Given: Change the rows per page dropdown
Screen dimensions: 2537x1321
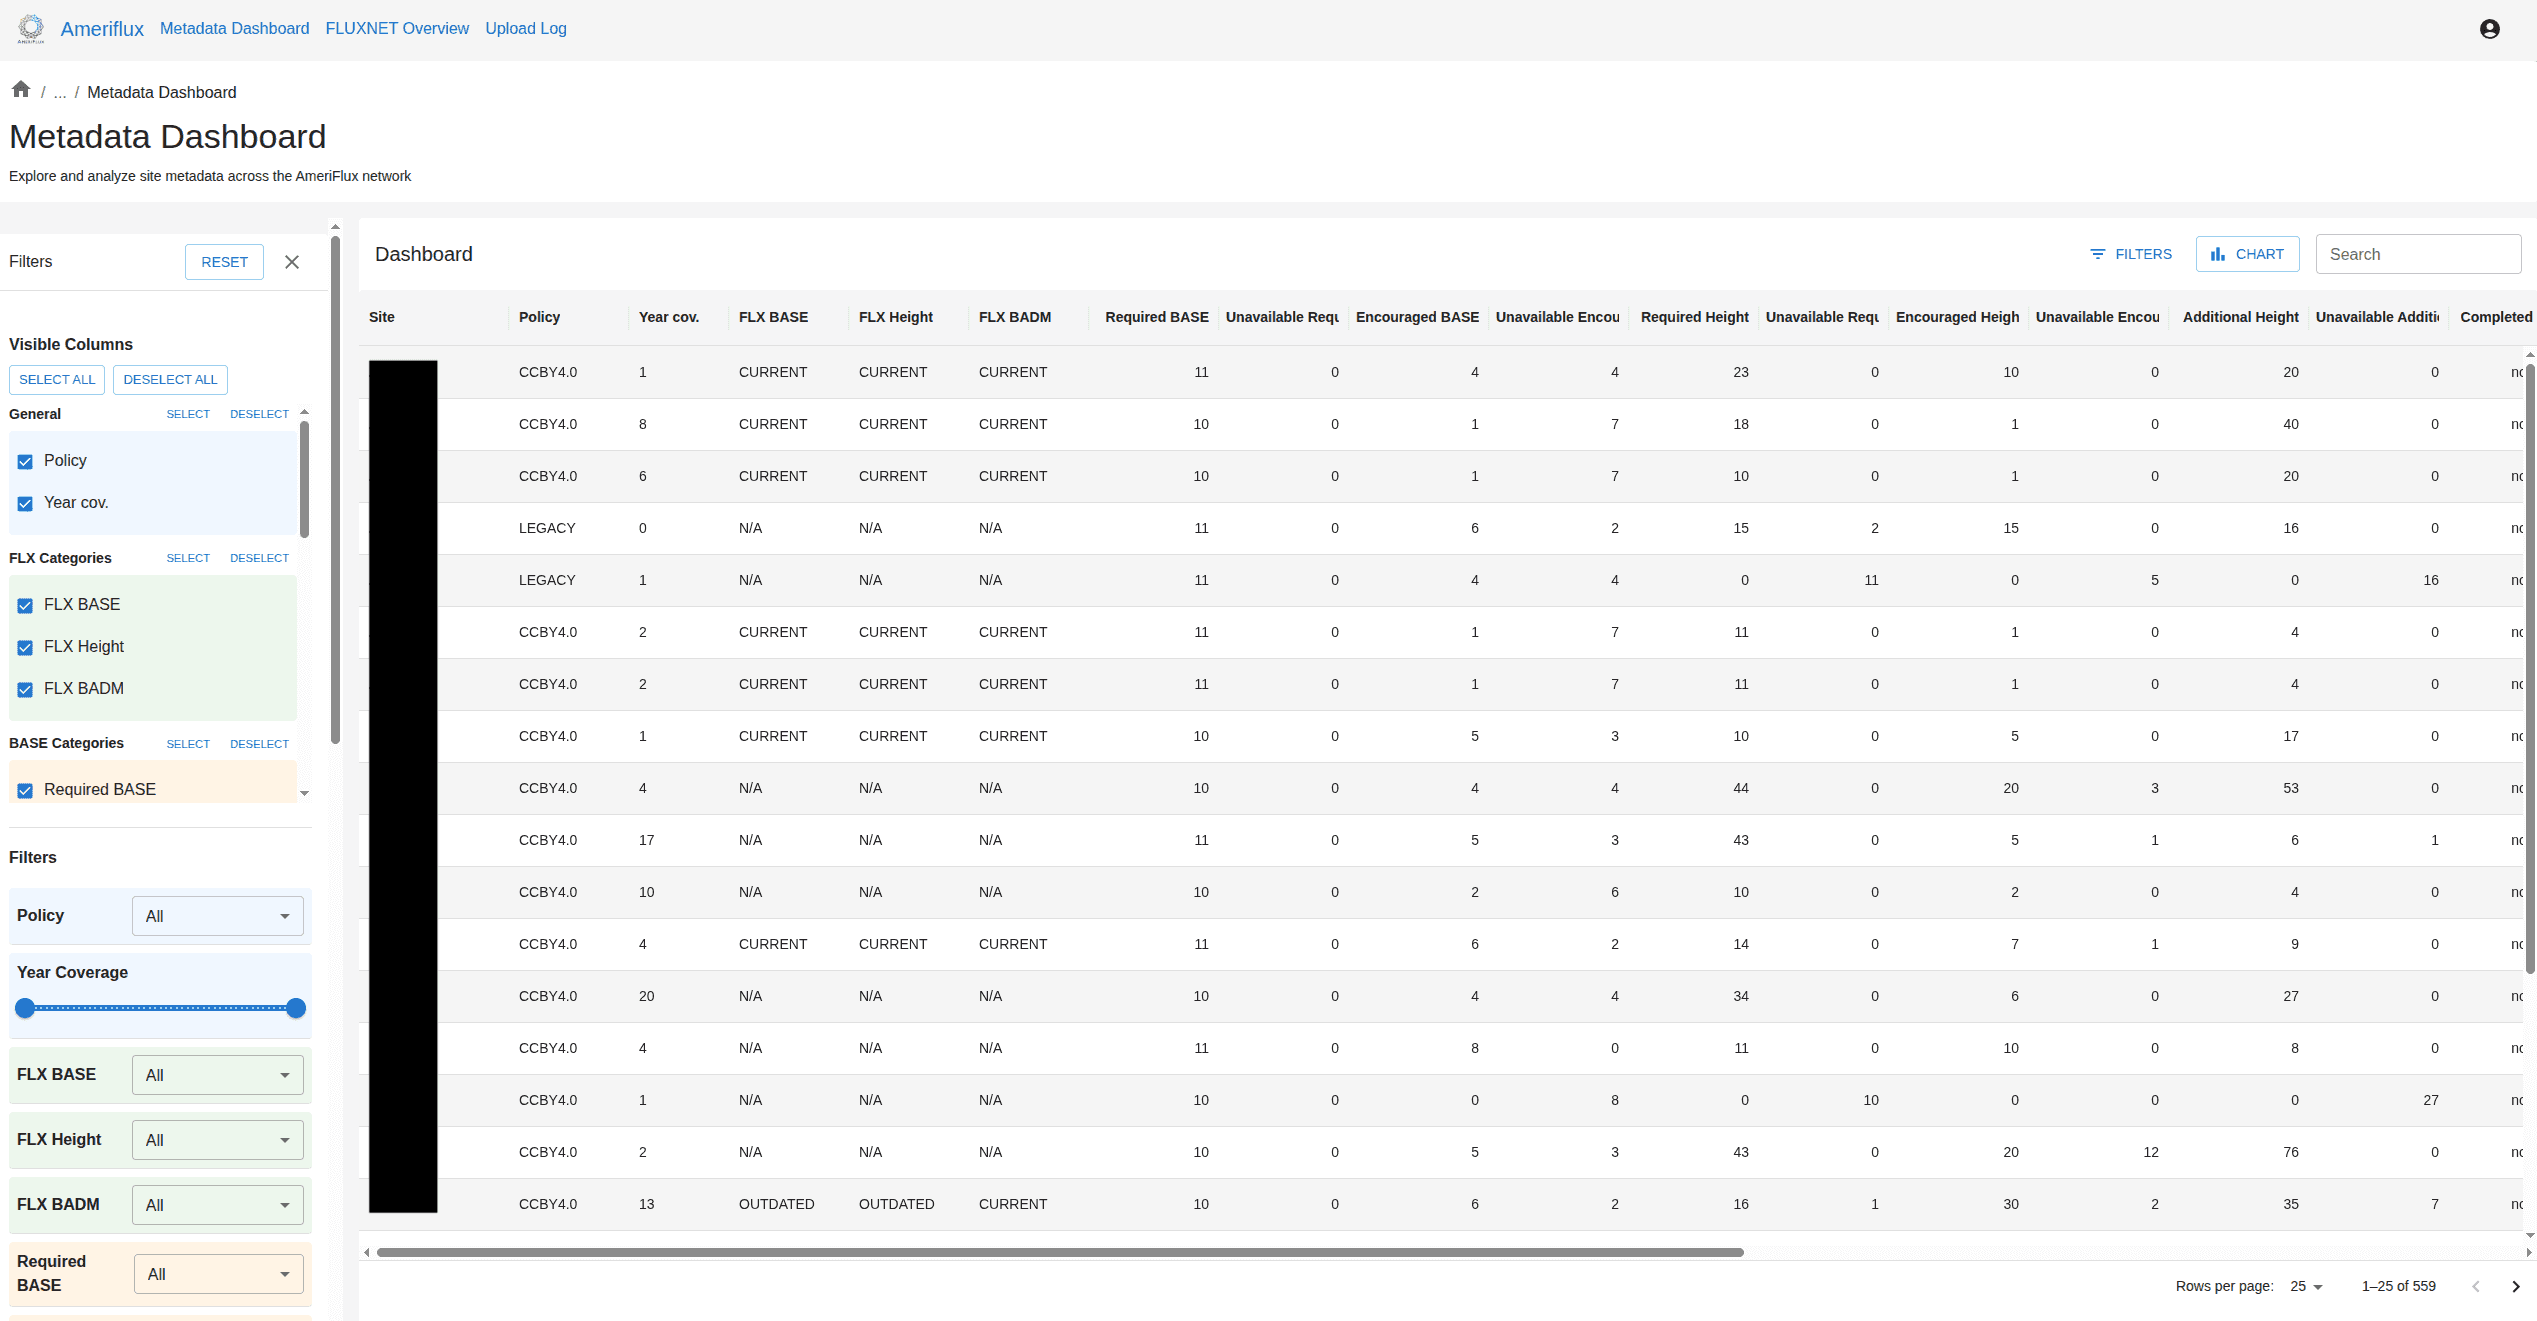Looking at the screenshot, I should point(2306,1287).
